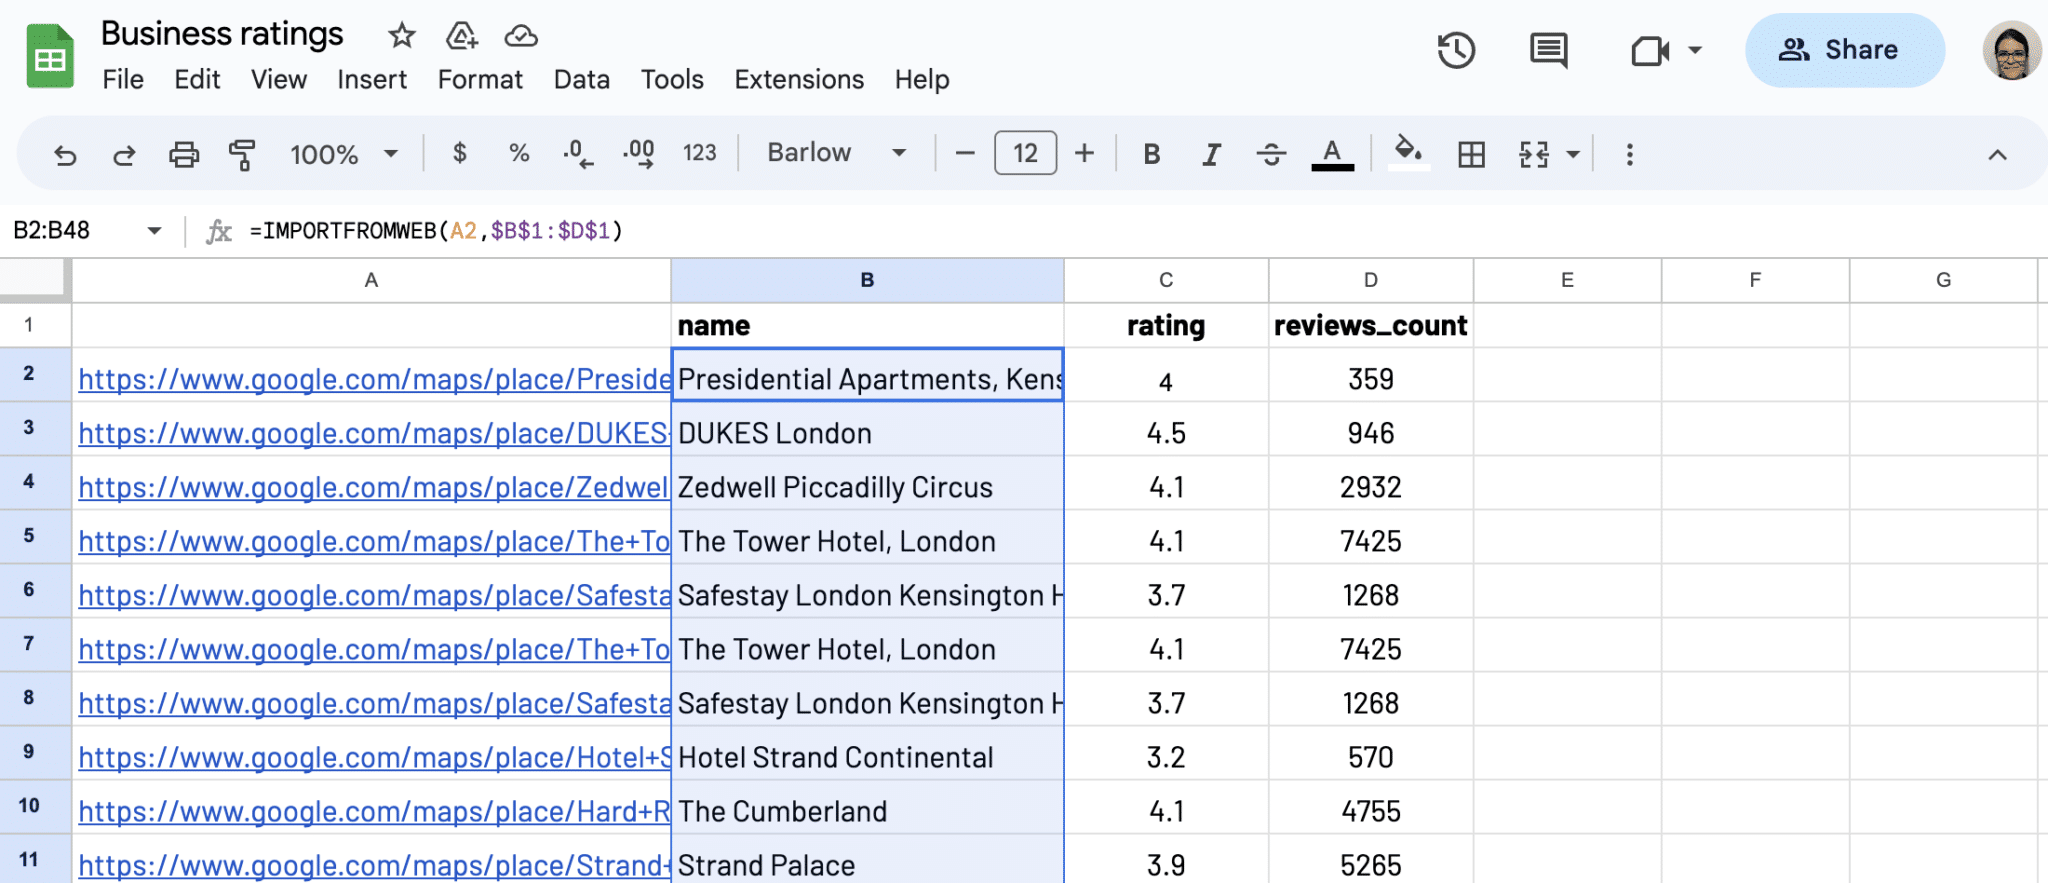
Task: Click the Share button
Action: (x=1844, y=50)
